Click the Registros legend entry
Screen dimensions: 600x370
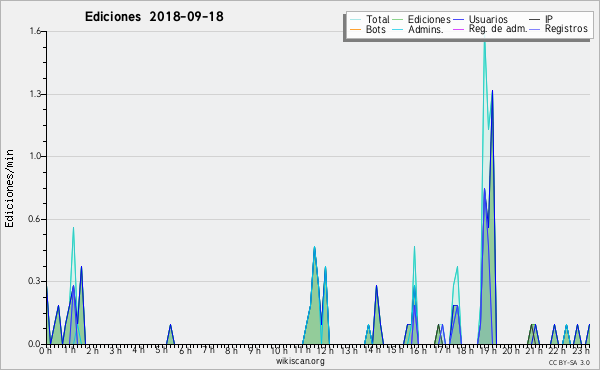[x=559, y=29]
